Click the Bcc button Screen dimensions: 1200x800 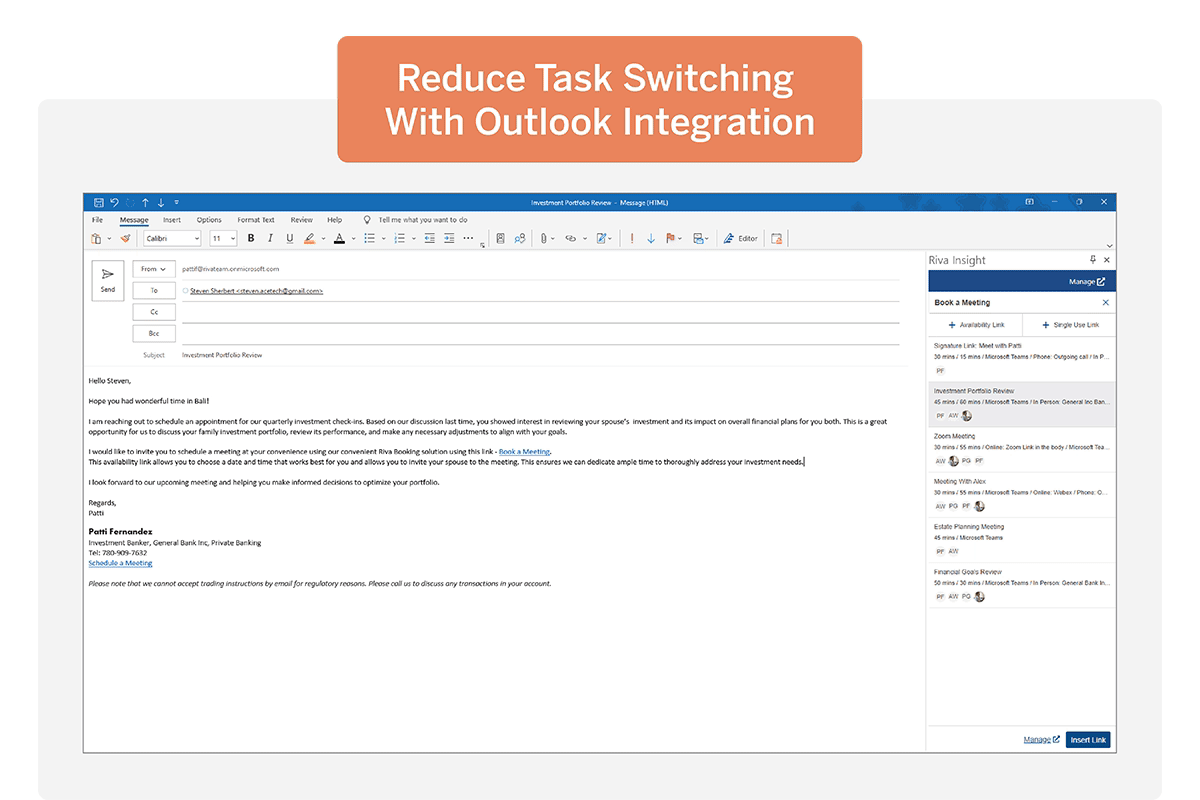pos(154,333)
